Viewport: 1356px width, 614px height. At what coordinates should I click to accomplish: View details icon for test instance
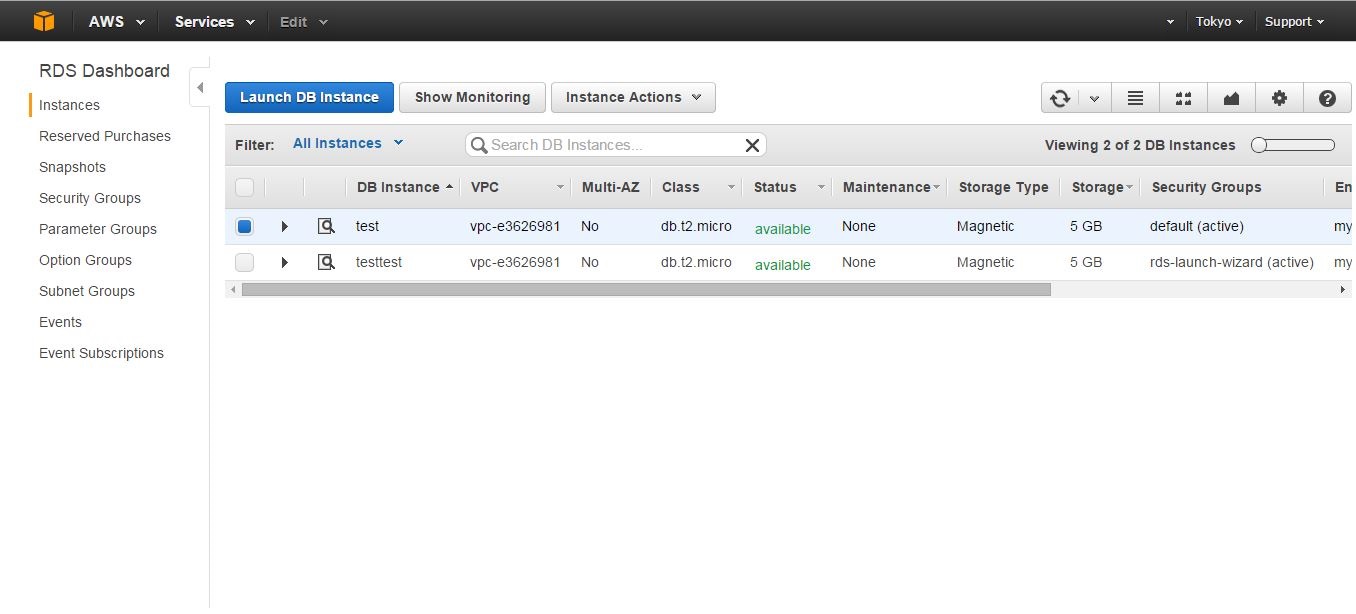coord(326,226)
